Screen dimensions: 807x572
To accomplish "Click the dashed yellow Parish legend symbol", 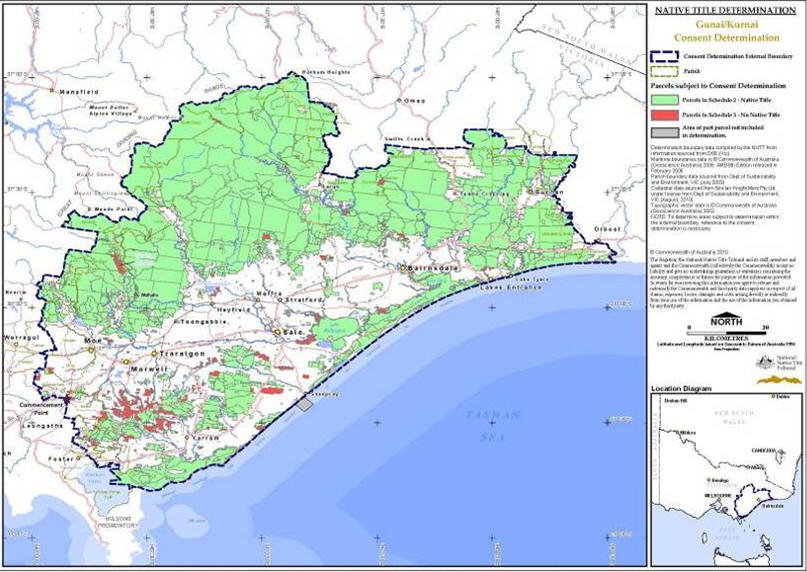I will coord(664,71).
